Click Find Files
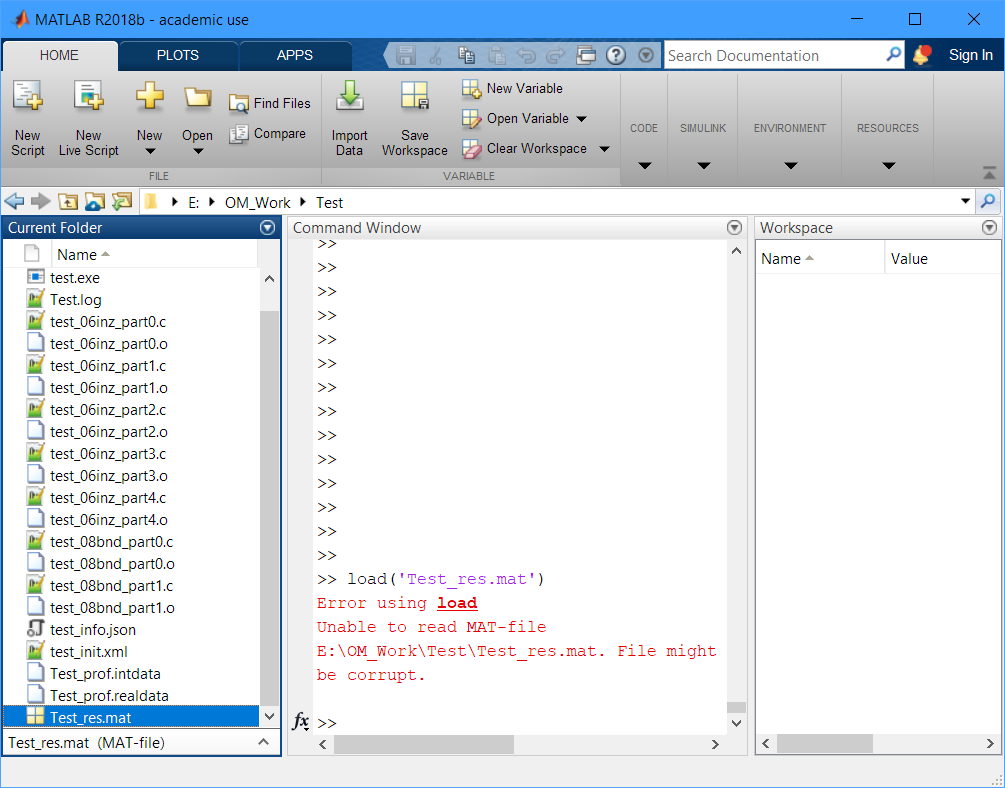Screen dimensions: 1005x788 [270, 103]
